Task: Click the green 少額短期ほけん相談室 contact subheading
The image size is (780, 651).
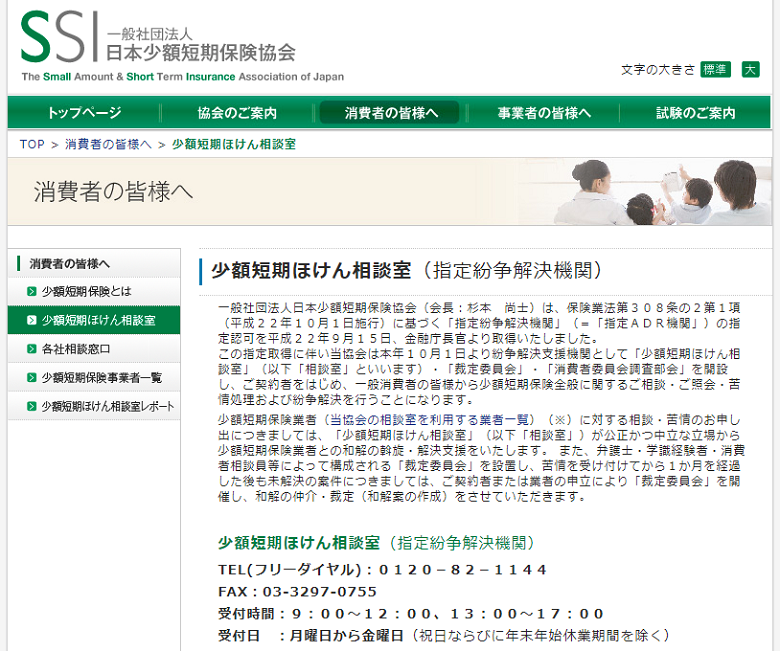Action: (377, 543)
